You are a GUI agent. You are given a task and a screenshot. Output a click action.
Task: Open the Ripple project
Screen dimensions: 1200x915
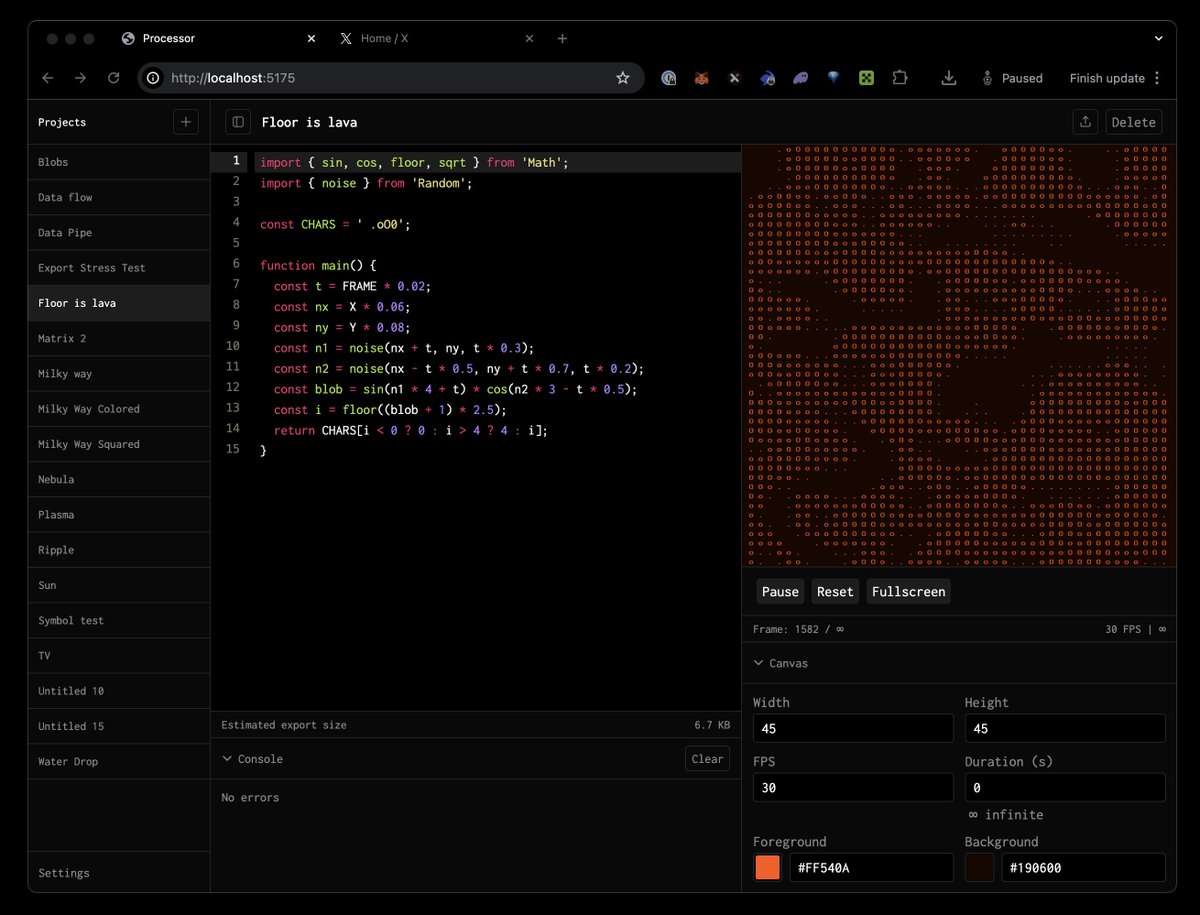(119, 550)
